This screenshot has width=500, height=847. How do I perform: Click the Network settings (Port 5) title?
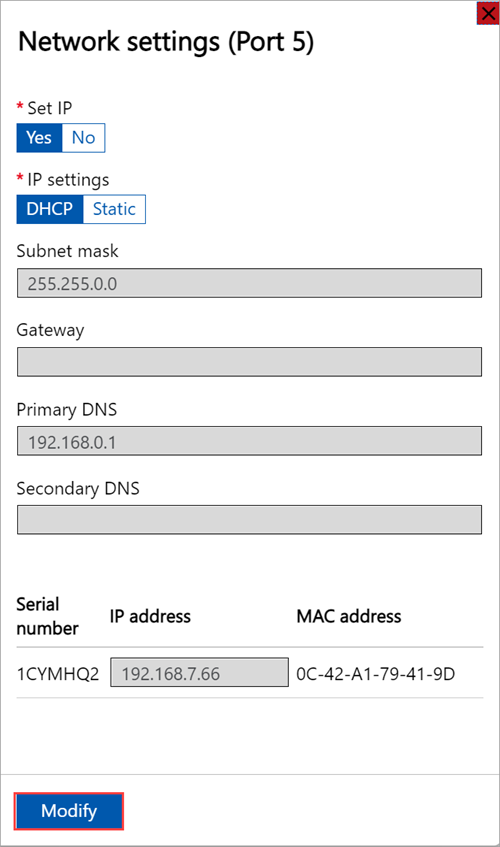click(x=166, y=42)
